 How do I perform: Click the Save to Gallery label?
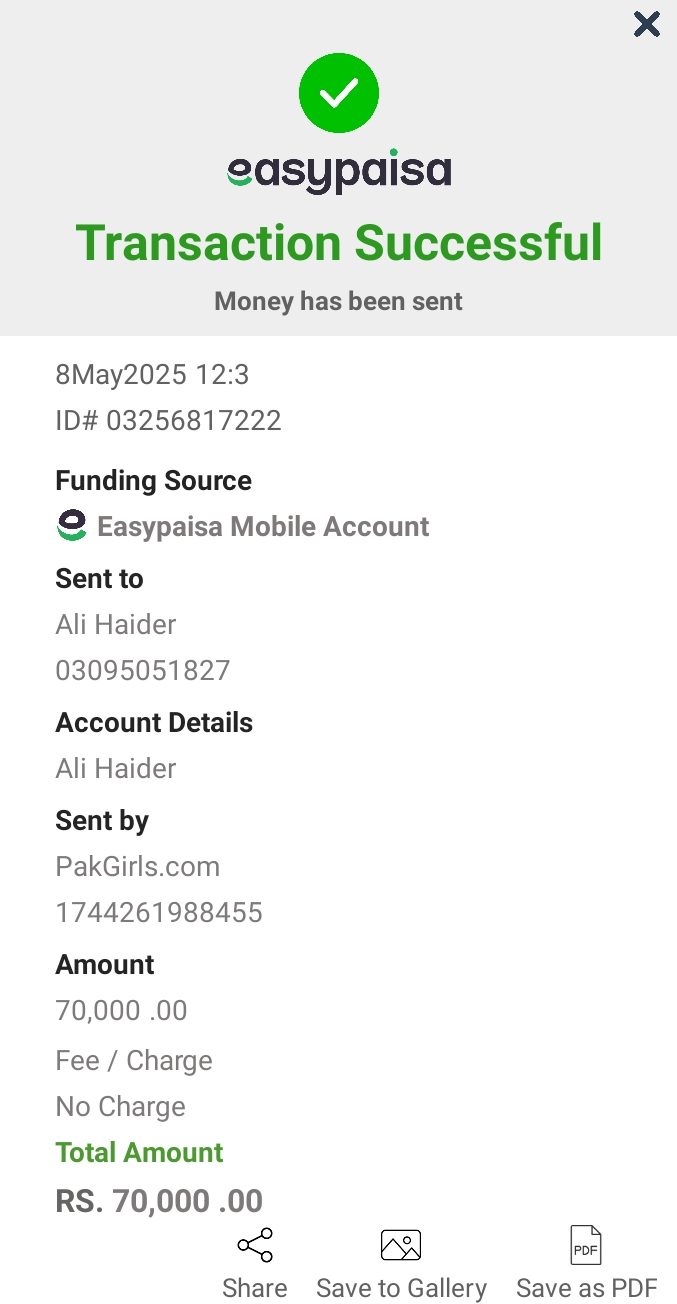pyautogui.click(x=401, y=1288)
